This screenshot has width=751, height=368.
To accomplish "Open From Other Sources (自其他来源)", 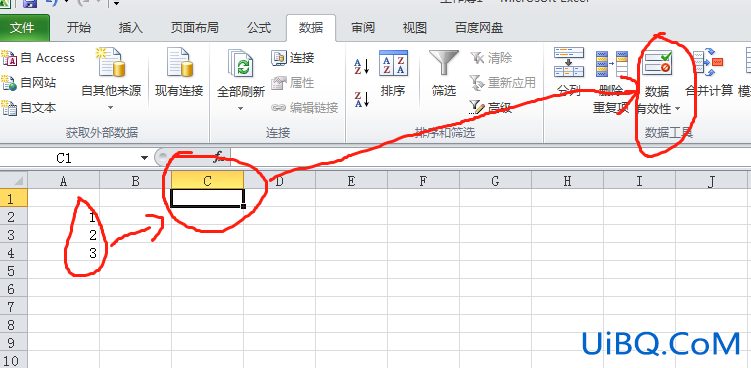I will point(111,79).
